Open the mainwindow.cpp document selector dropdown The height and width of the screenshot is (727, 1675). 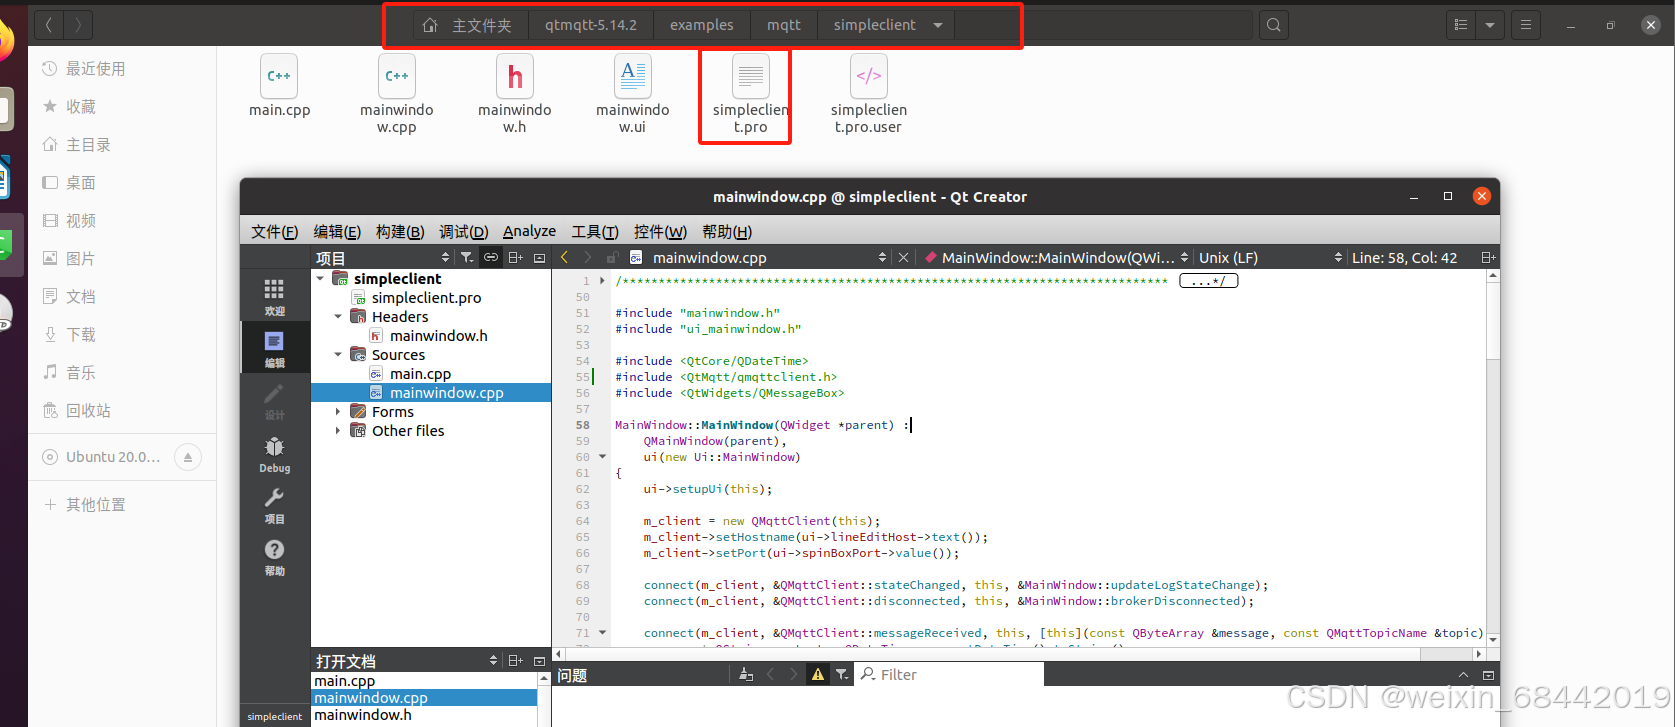[882, 257]
